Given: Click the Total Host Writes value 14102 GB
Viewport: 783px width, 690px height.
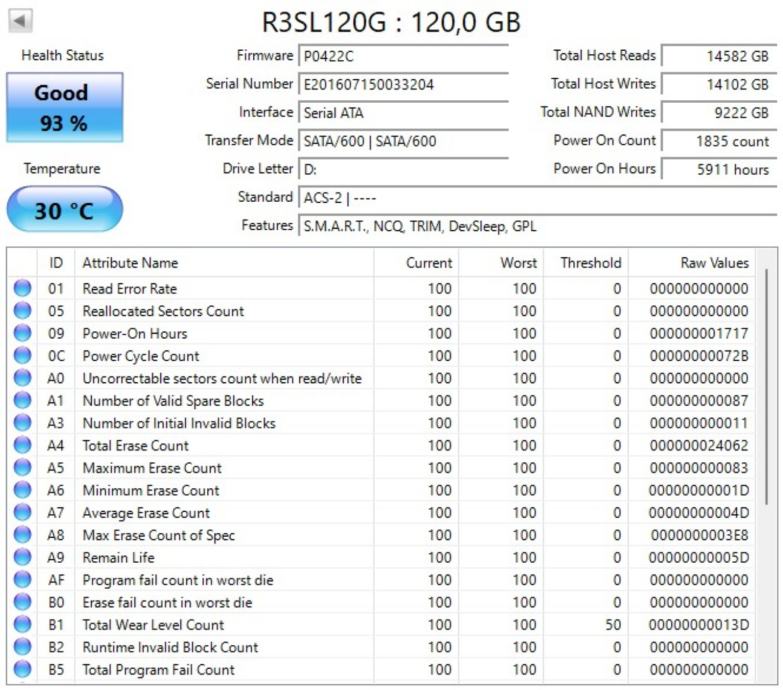Looking at the screenshot, I should click(720, 84).
